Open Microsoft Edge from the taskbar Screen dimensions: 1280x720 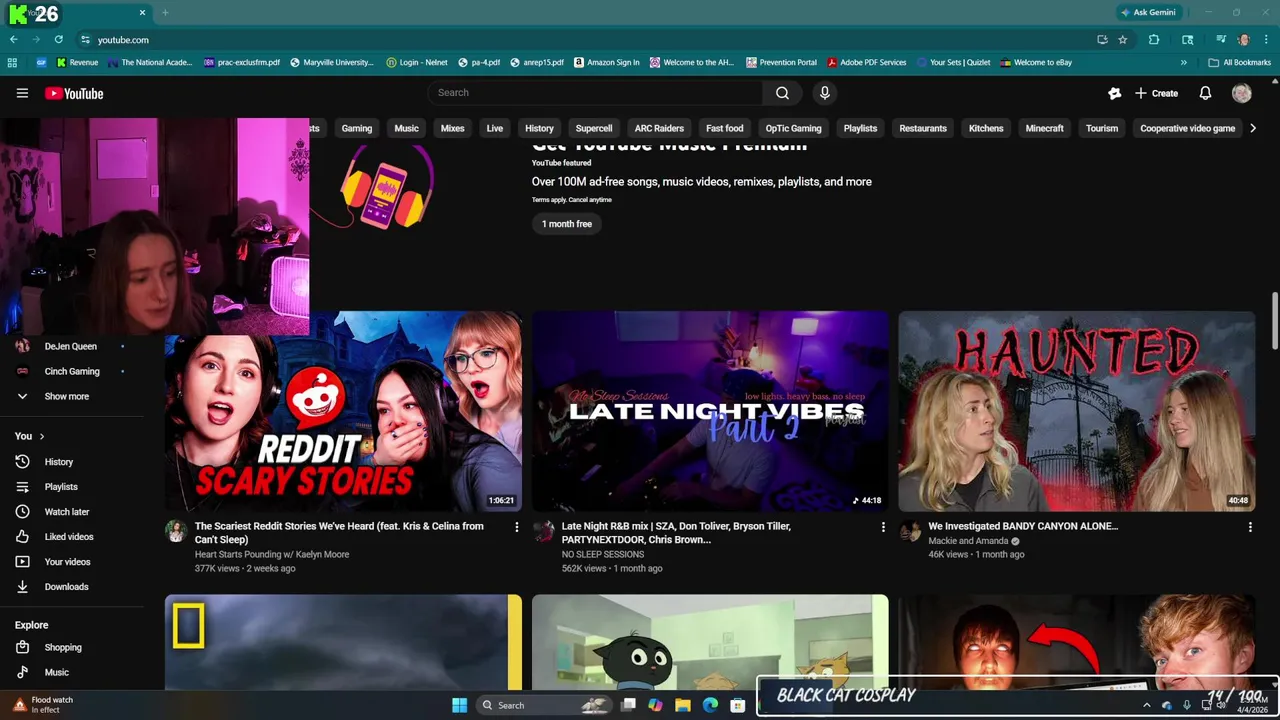(710, 705)
